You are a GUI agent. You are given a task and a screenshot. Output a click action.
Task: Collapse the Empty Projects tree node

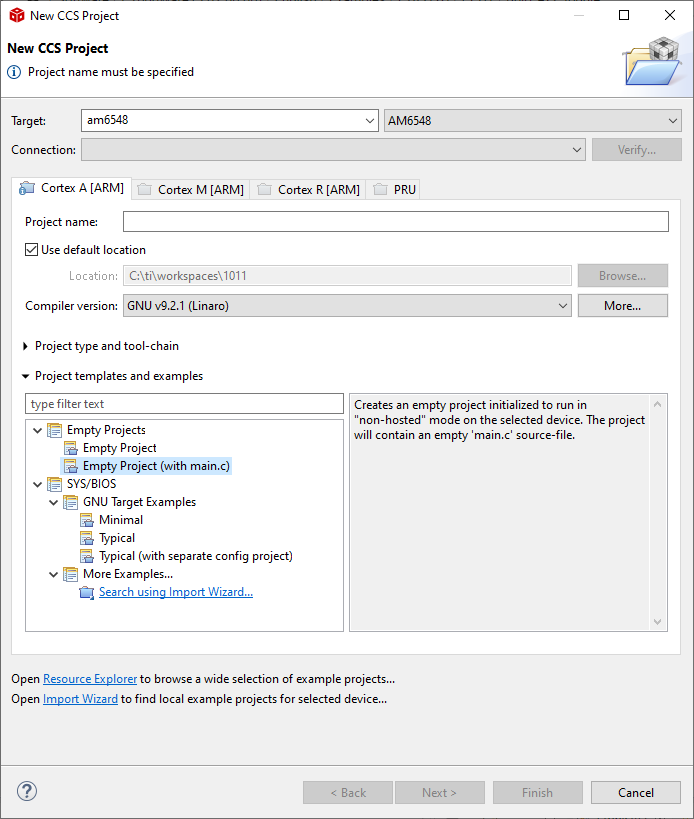coord(37,429)
